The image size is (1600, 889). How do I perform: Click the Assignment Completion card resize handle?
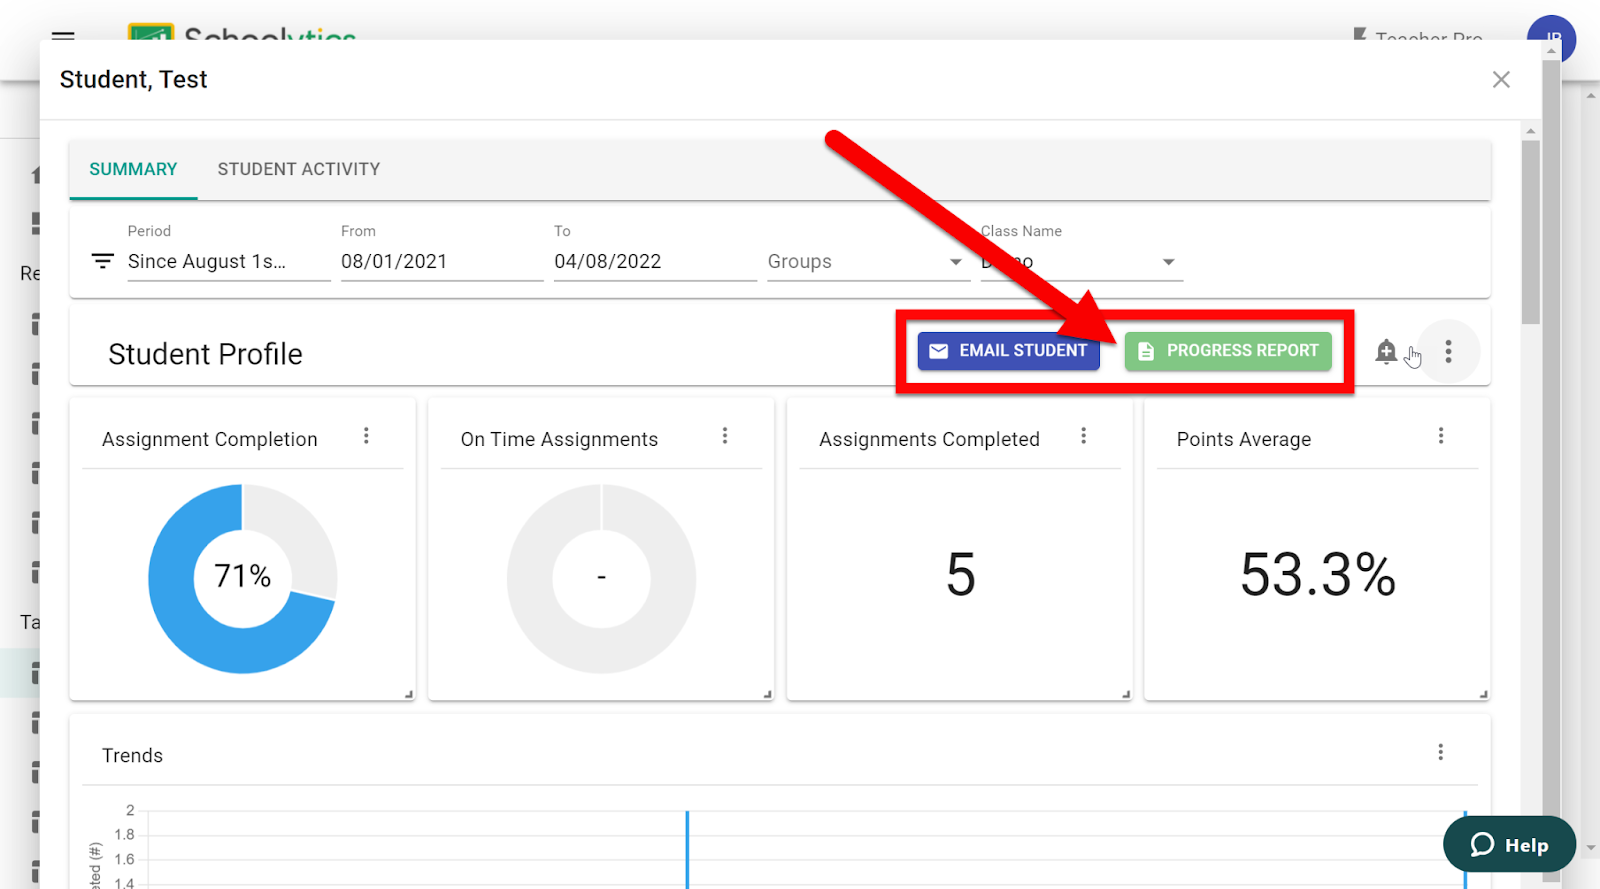(409, 694)
